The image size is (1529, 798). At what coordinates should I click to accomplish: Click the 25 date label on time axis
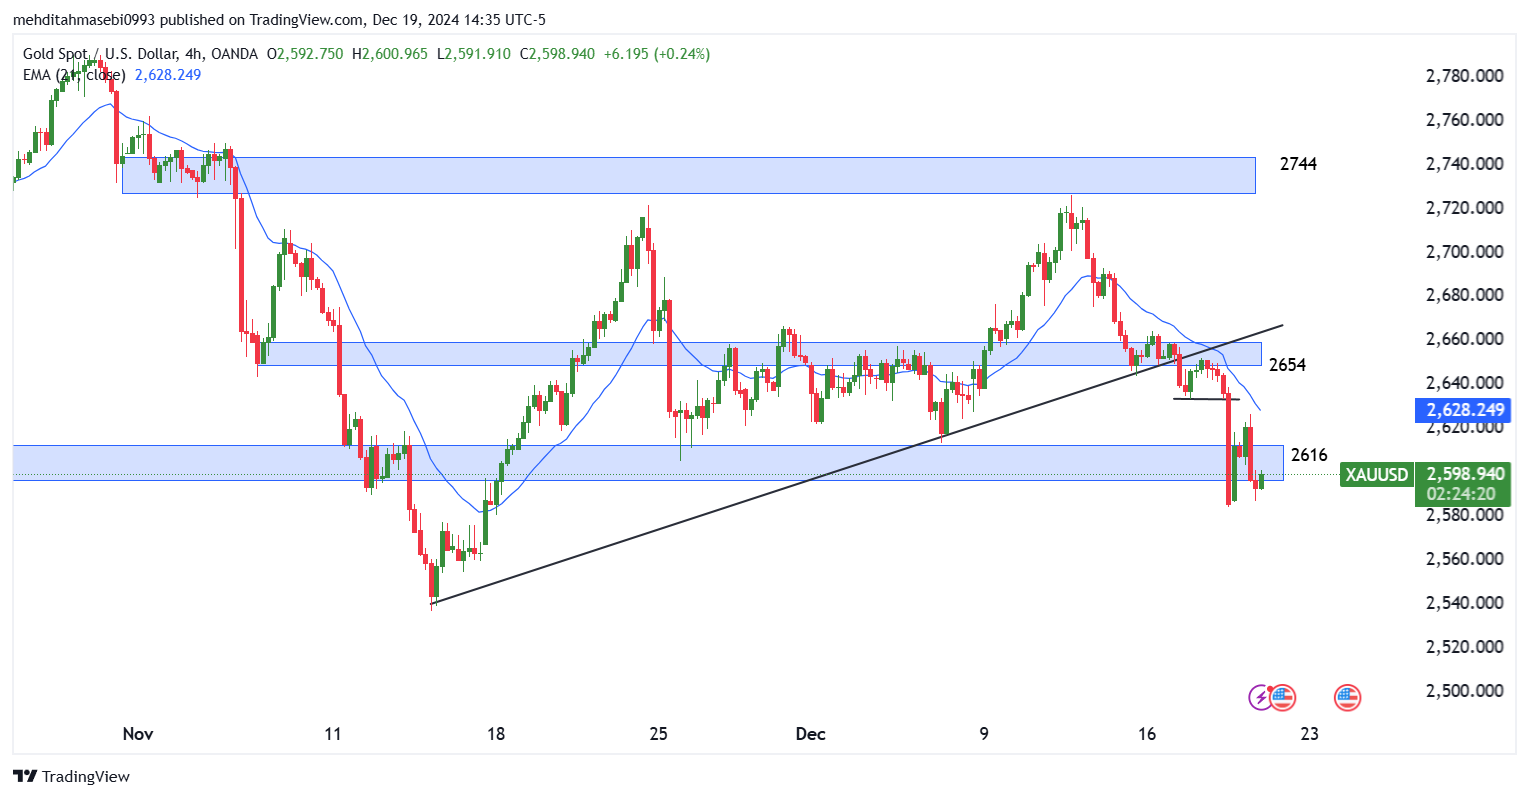pyautogui.click(x=658, y=734)
